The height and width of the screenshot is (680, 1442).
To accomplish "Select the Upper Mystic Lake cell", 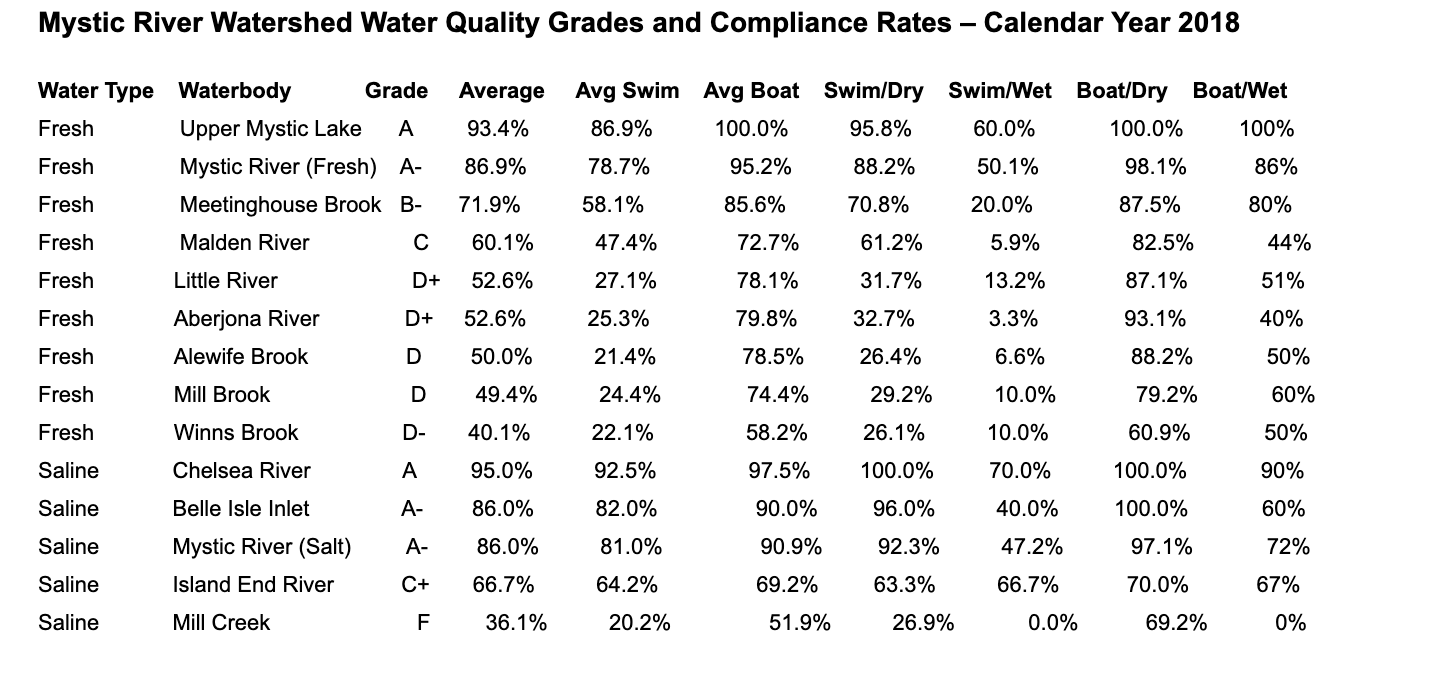I will coord(271,129).
